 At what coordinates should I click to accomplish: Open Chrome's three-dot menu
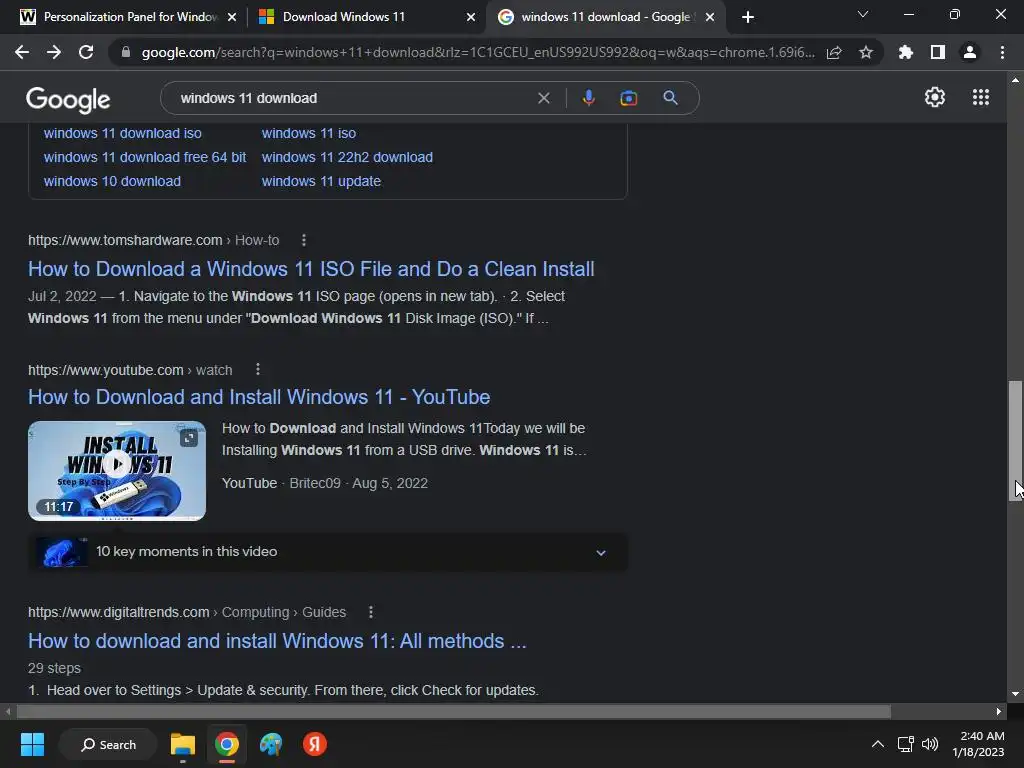point(1002,52)
